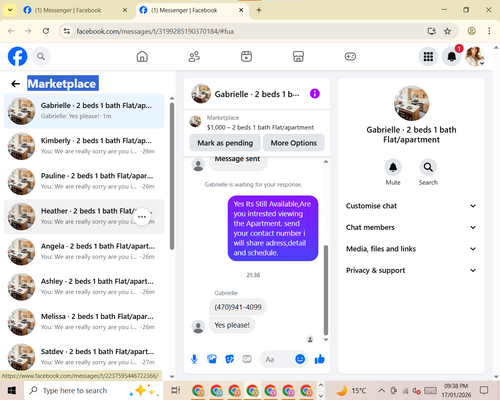Click Mark as pending button

click(x=225, y=143)
